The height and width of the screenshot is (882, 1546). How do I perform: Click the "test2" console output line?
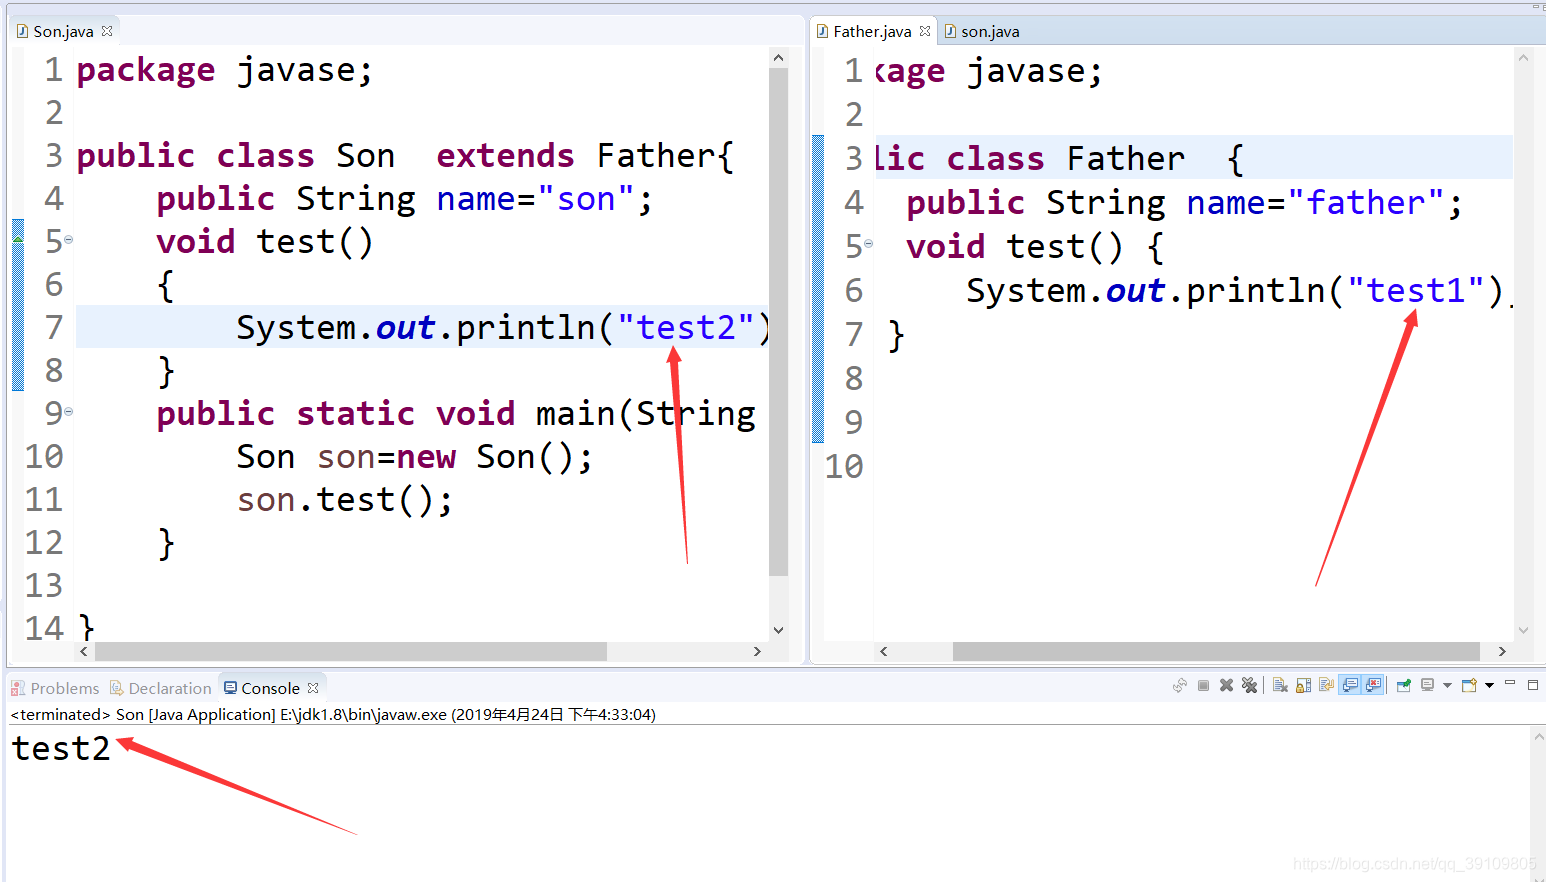(61, 748)
